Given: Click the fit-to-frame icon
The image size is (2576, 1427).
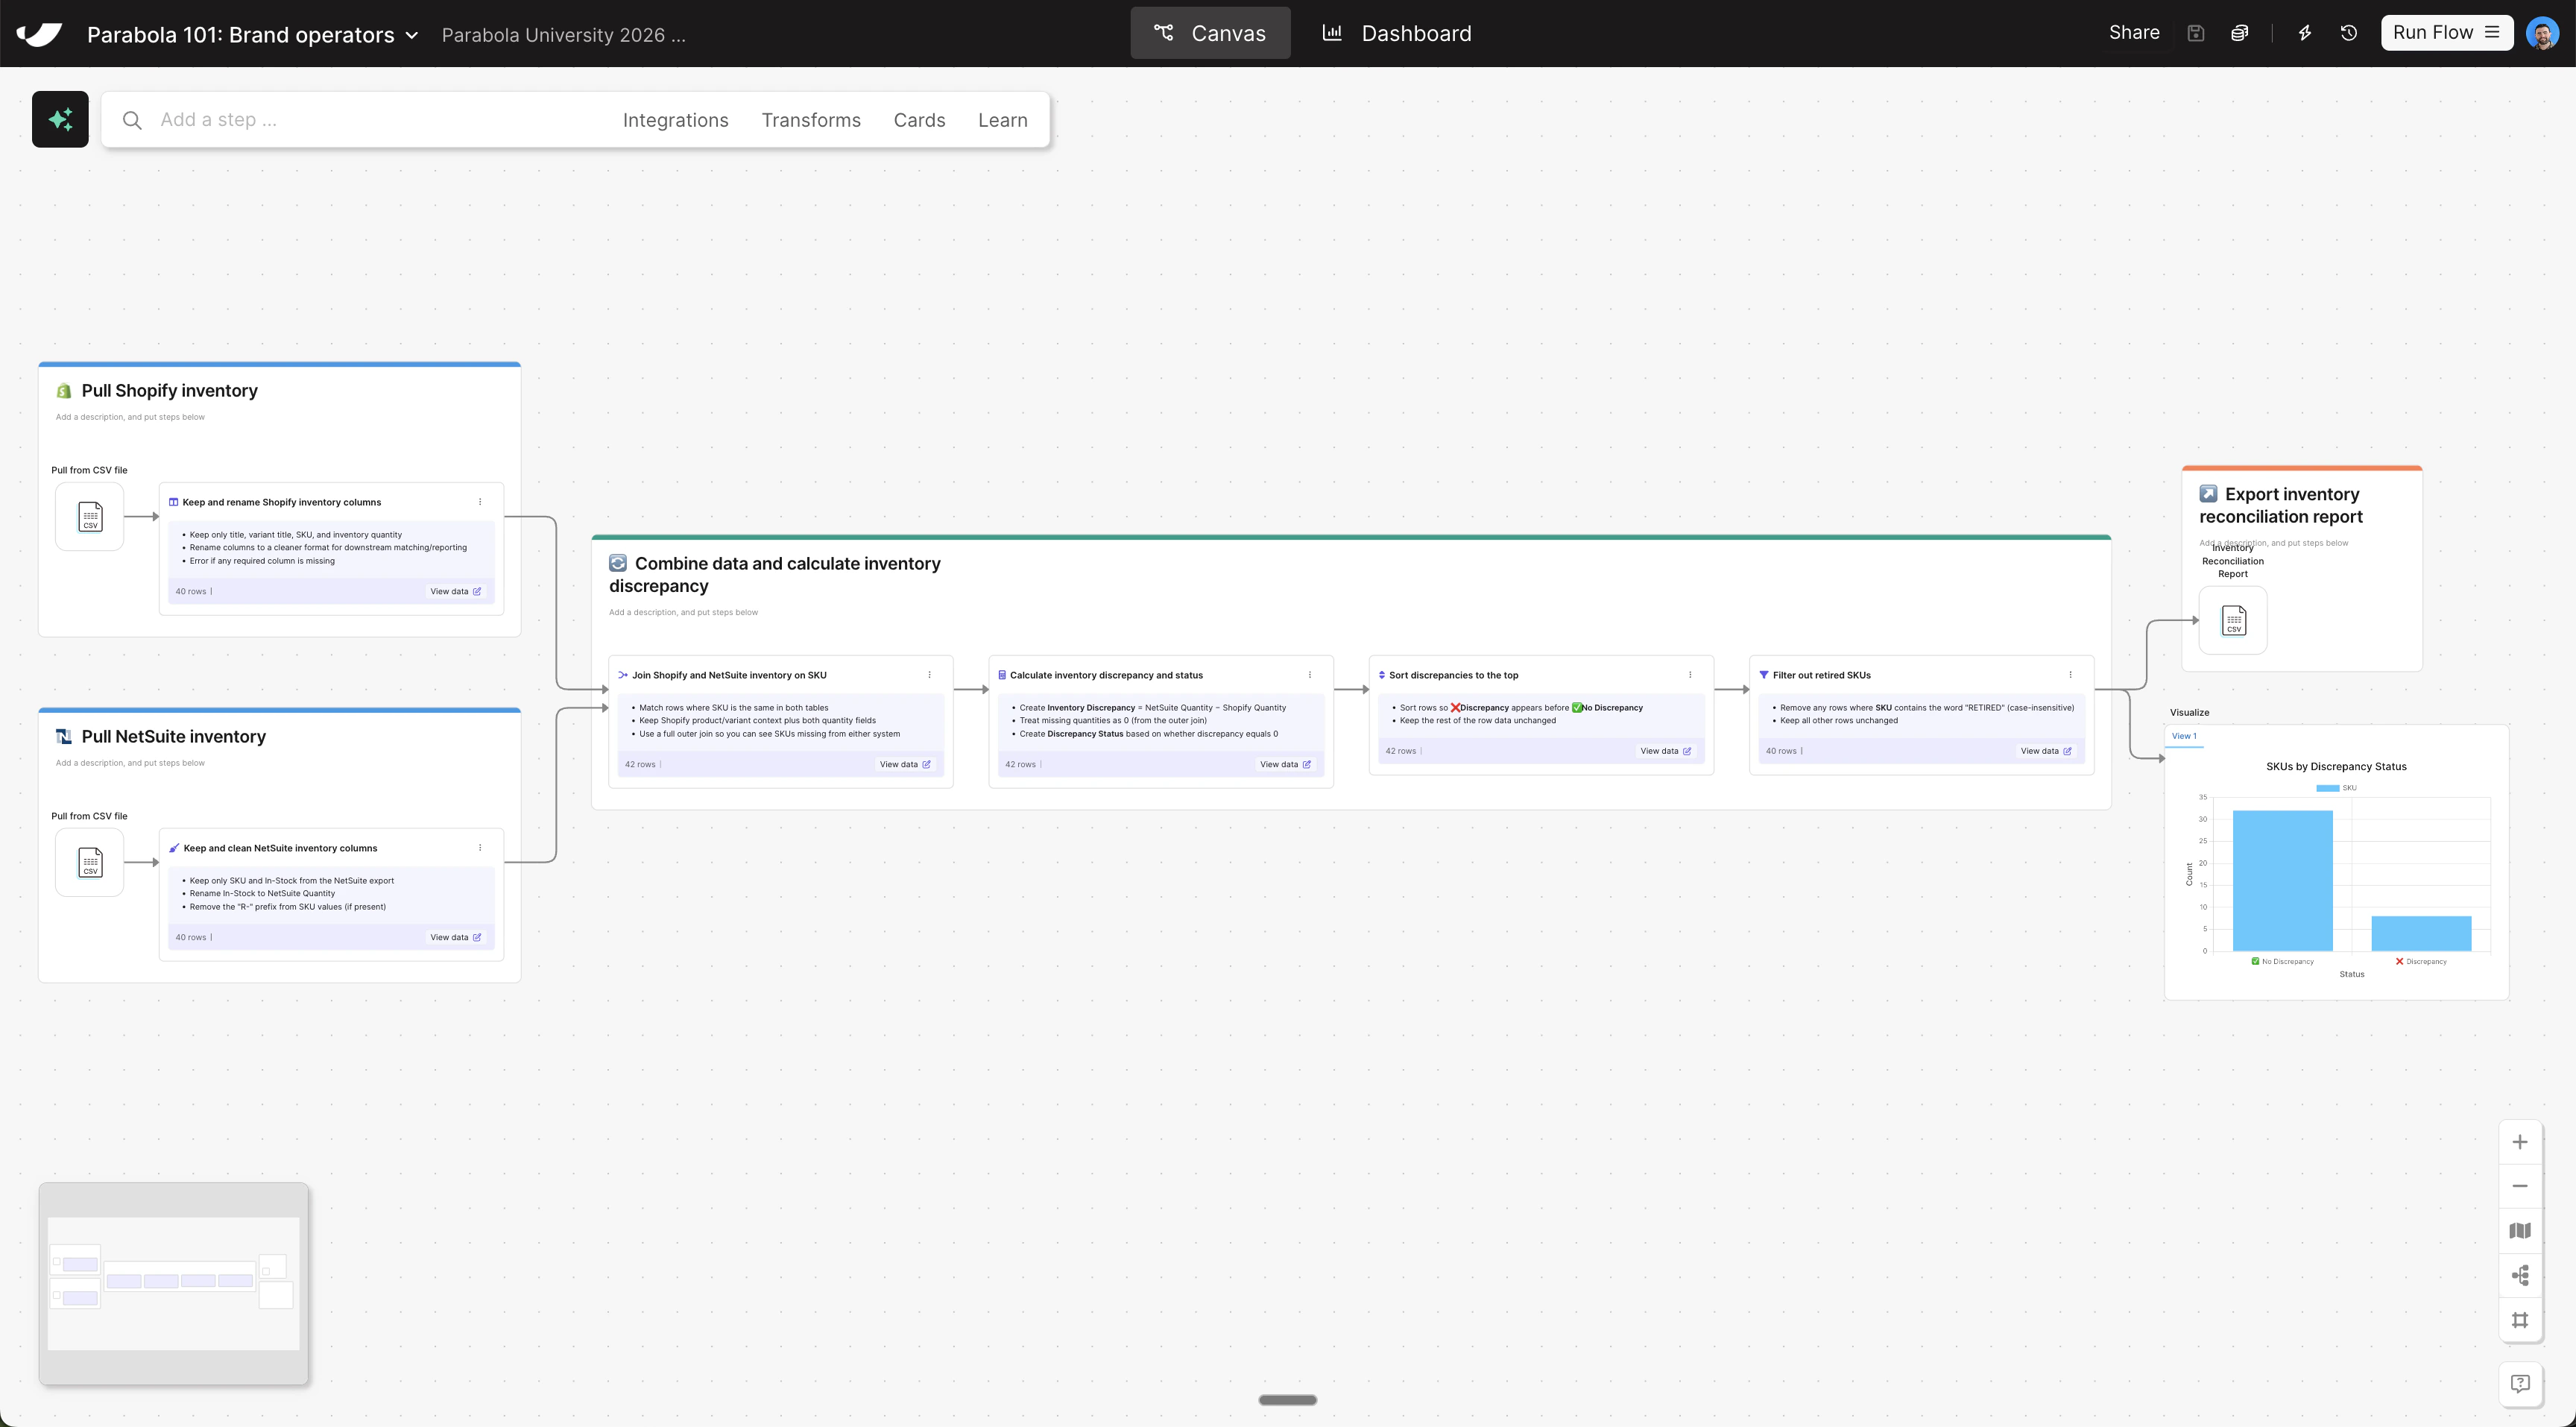Looking at the screenshot, I should (x=2520, y=1320).
